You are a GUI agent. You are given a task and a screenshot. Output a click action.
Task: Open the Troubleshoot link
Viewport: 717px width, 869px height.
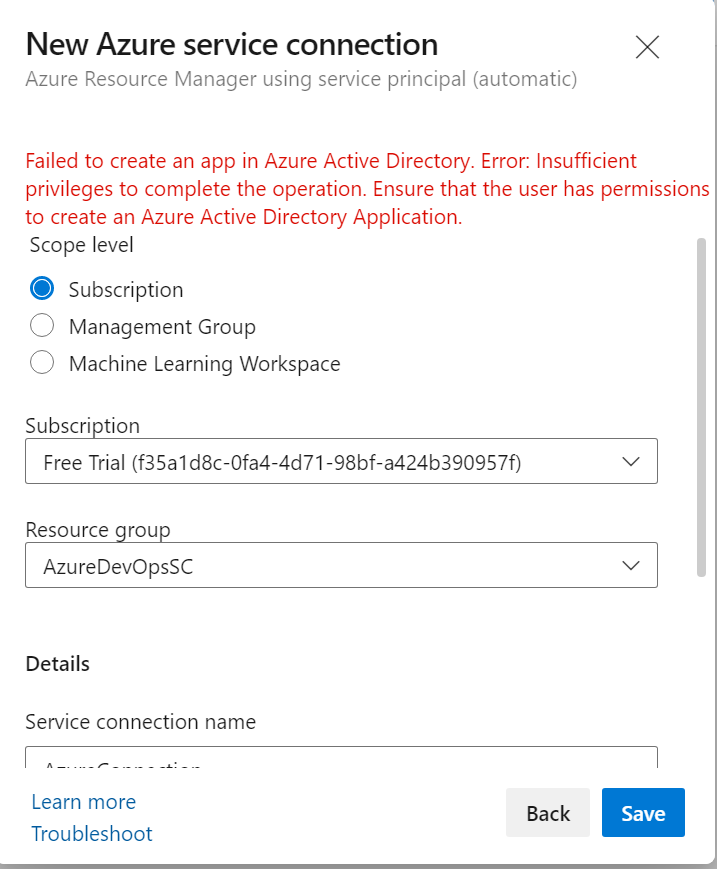click(92, 834)
